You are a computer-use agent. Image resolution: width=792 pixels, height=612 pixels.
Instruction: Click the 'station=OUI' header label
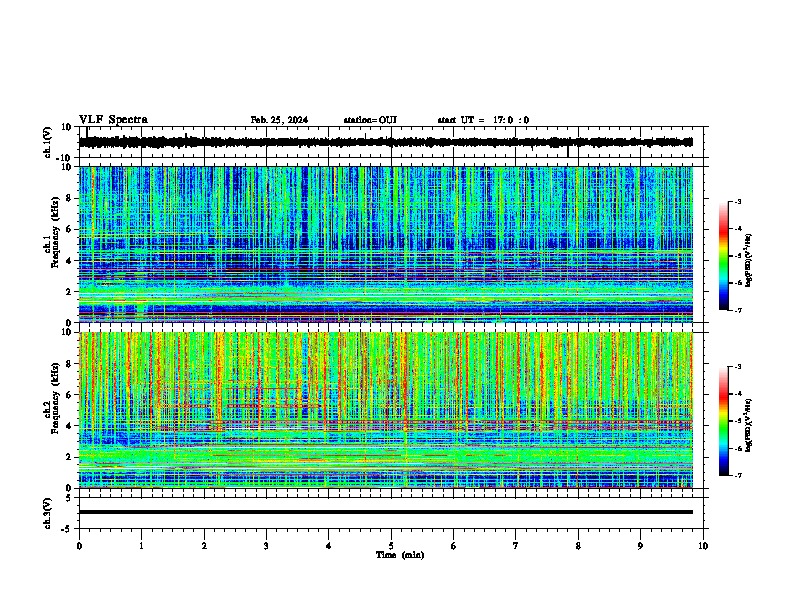point(370,120)
